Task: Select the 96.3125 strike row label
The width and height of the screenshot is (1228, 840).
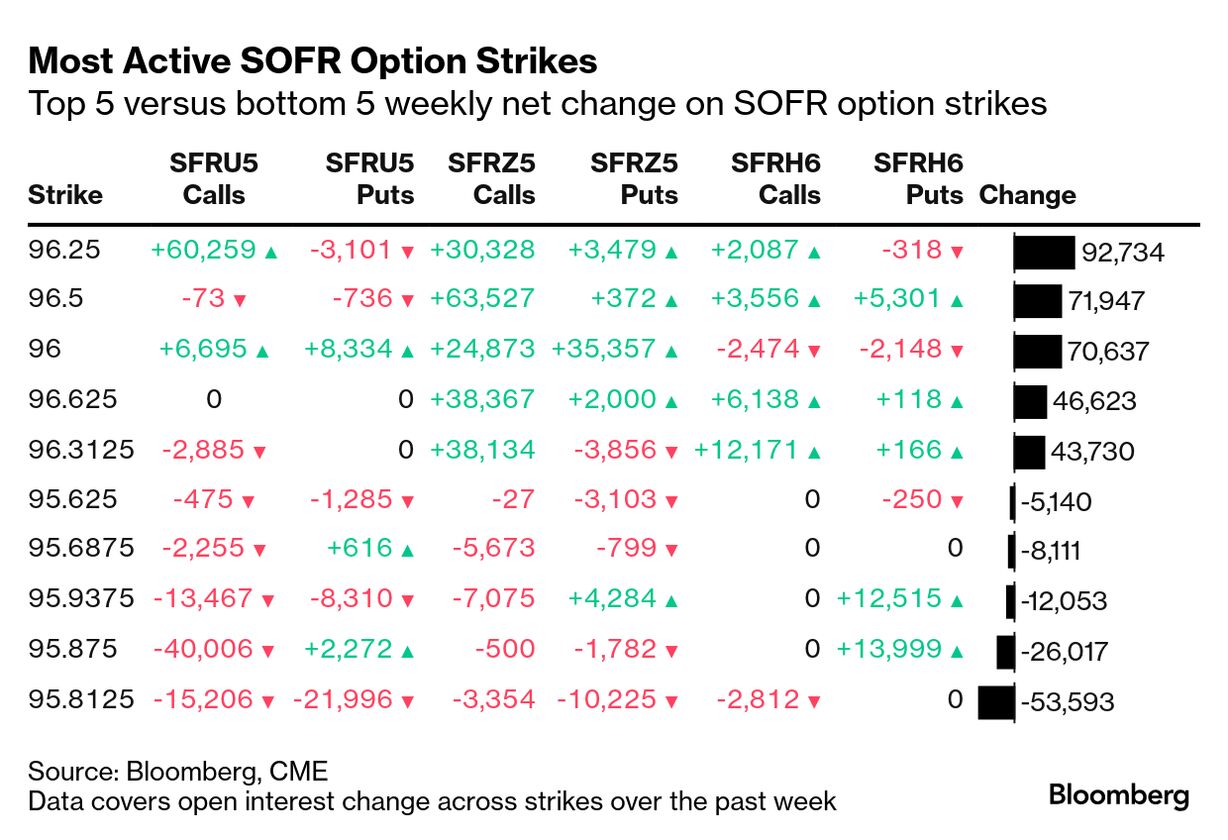Action: click(81, 450)
